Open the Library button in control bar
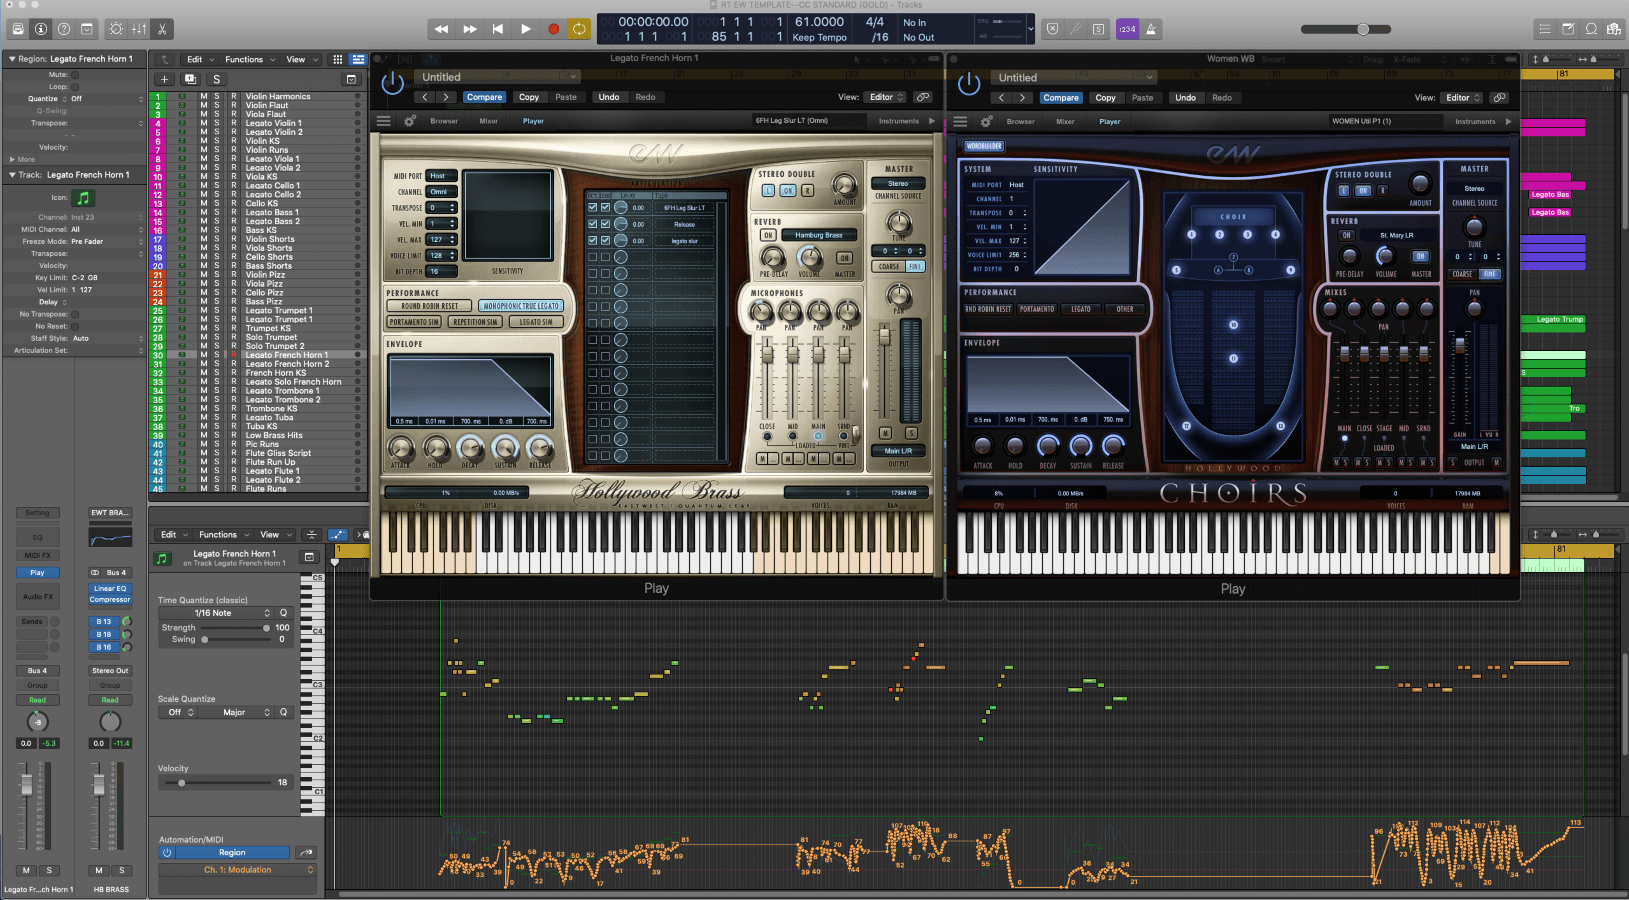The height and width of the screenshot is (900, 1629). click(x=16, y=29)
